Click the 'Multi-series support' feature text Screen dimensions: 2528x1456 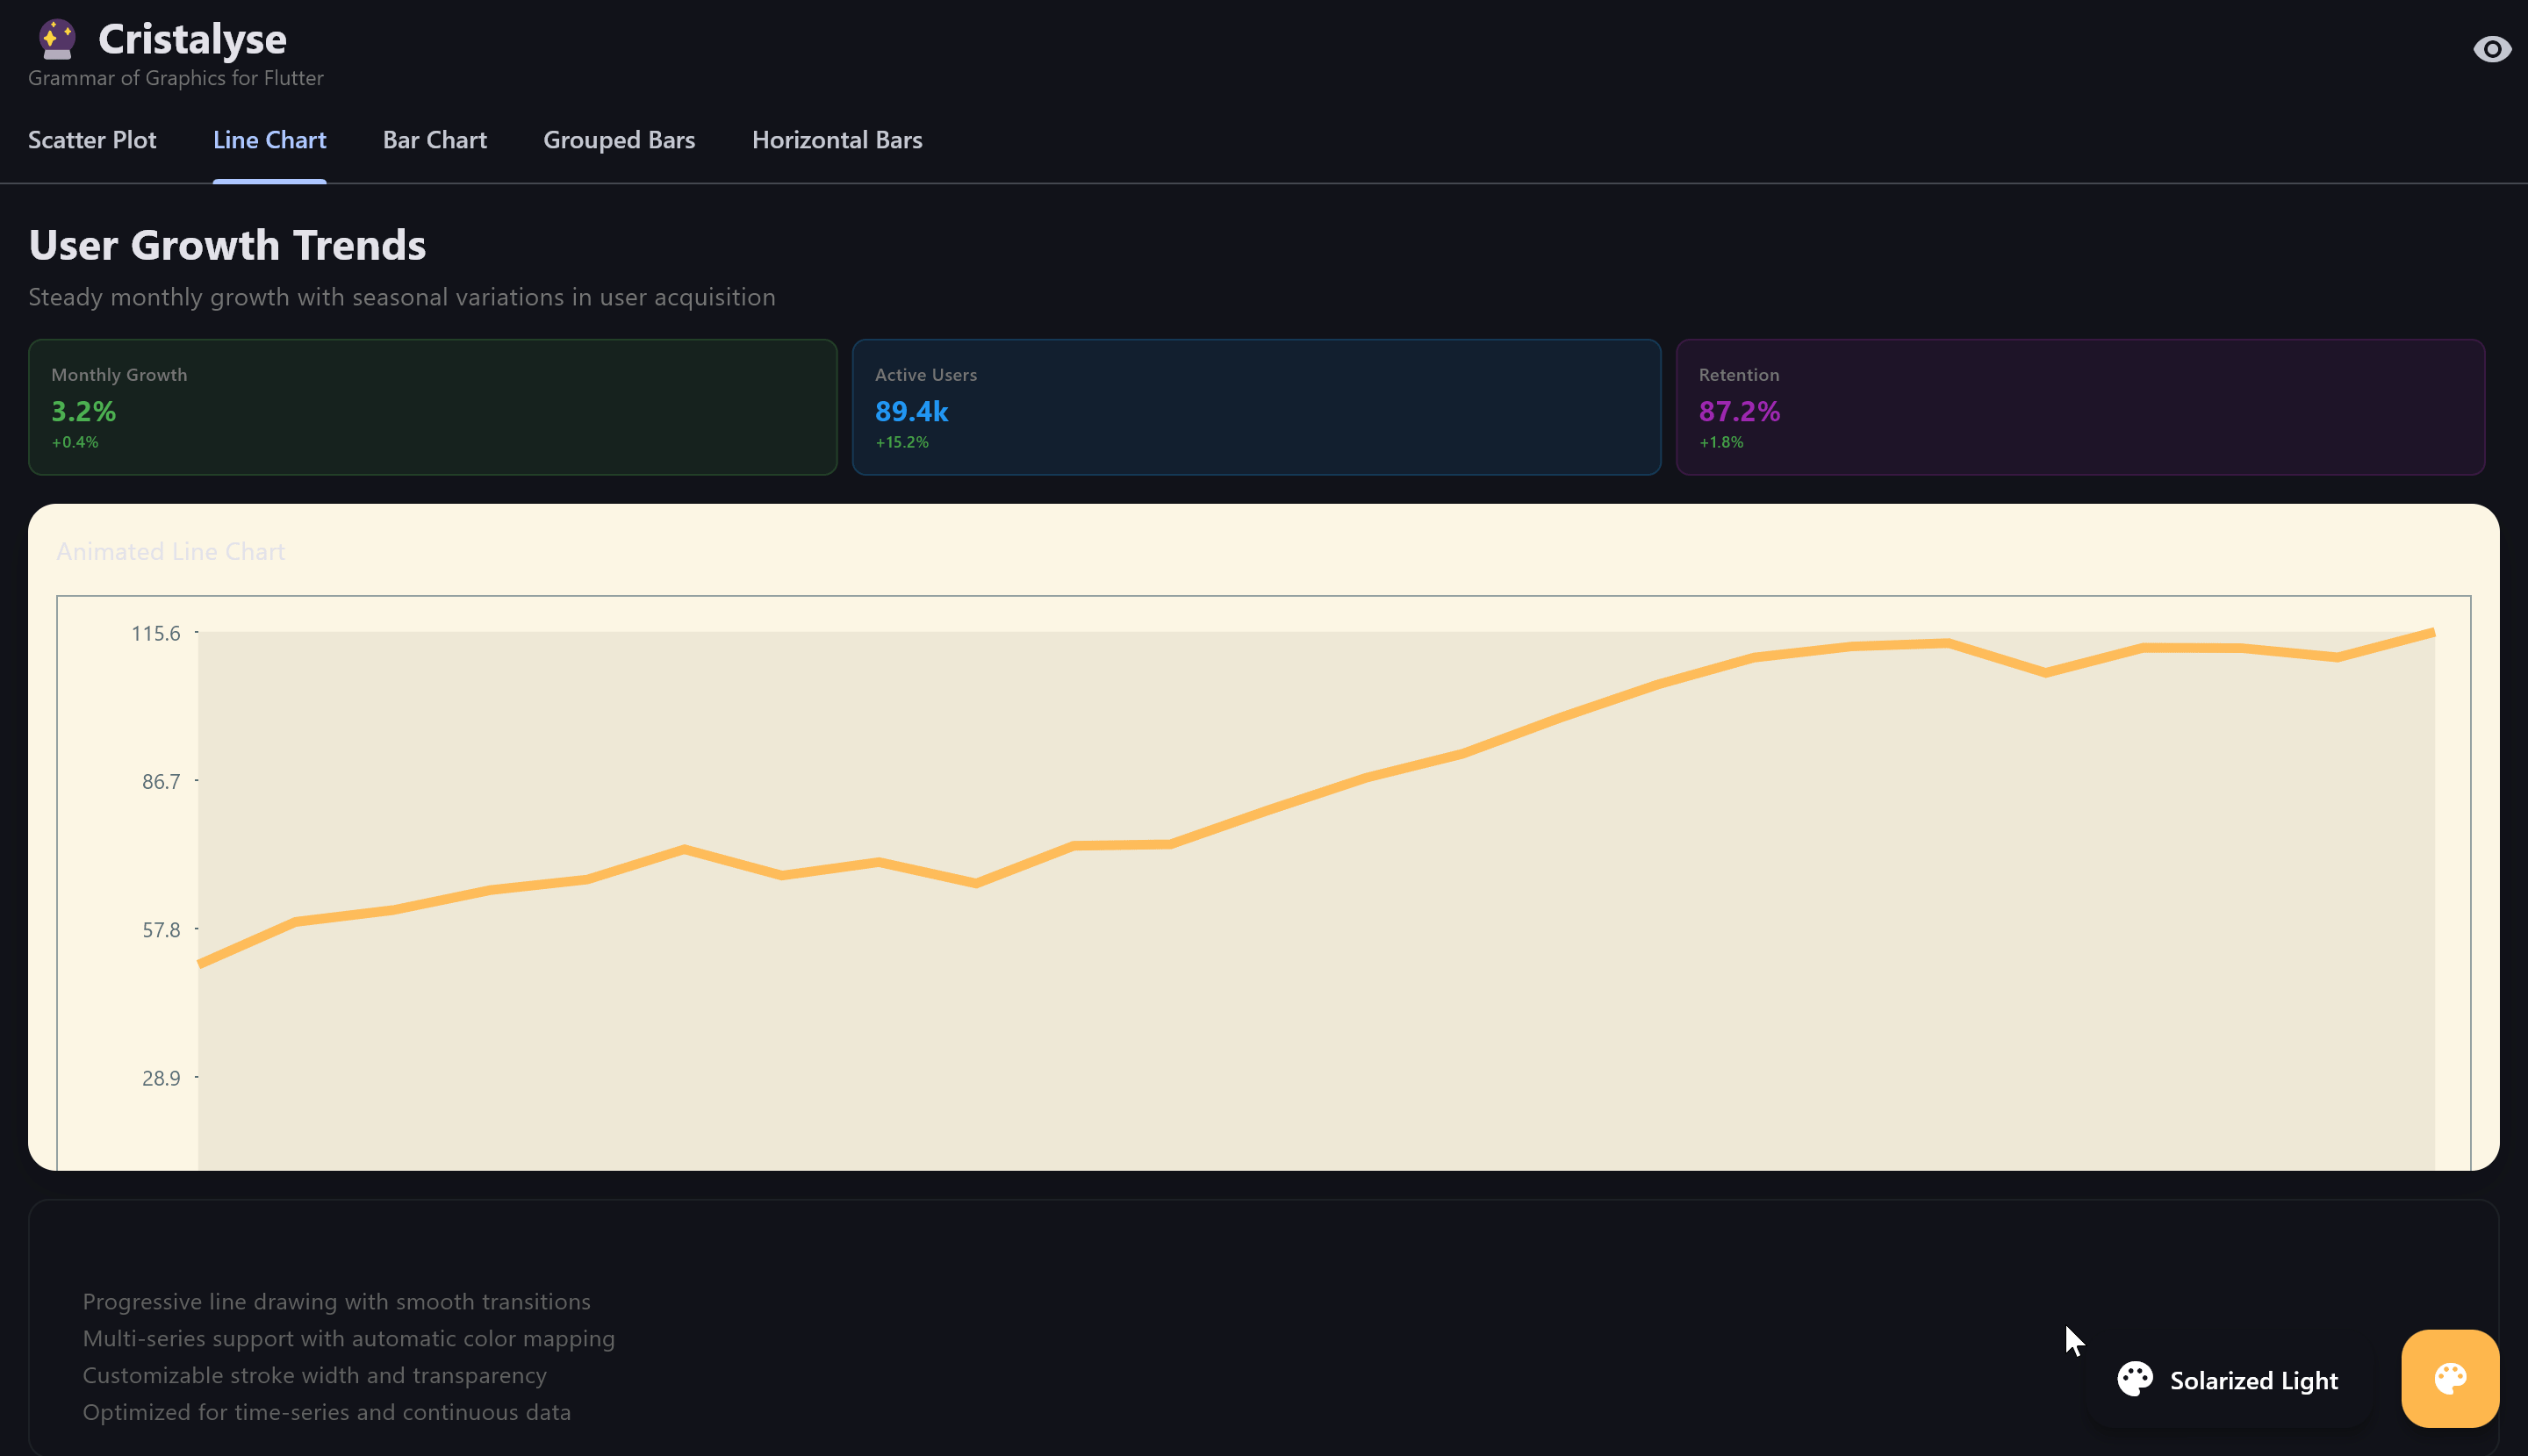pyautogui.click(x=348, y=1338)
